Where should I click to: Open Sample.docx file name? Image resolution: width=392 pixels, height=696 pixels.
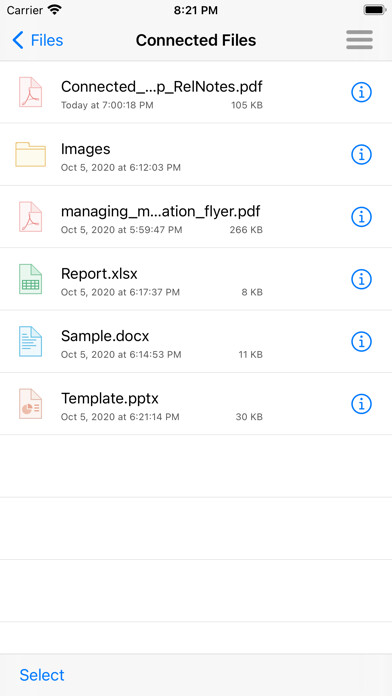[x=105, y=336]
